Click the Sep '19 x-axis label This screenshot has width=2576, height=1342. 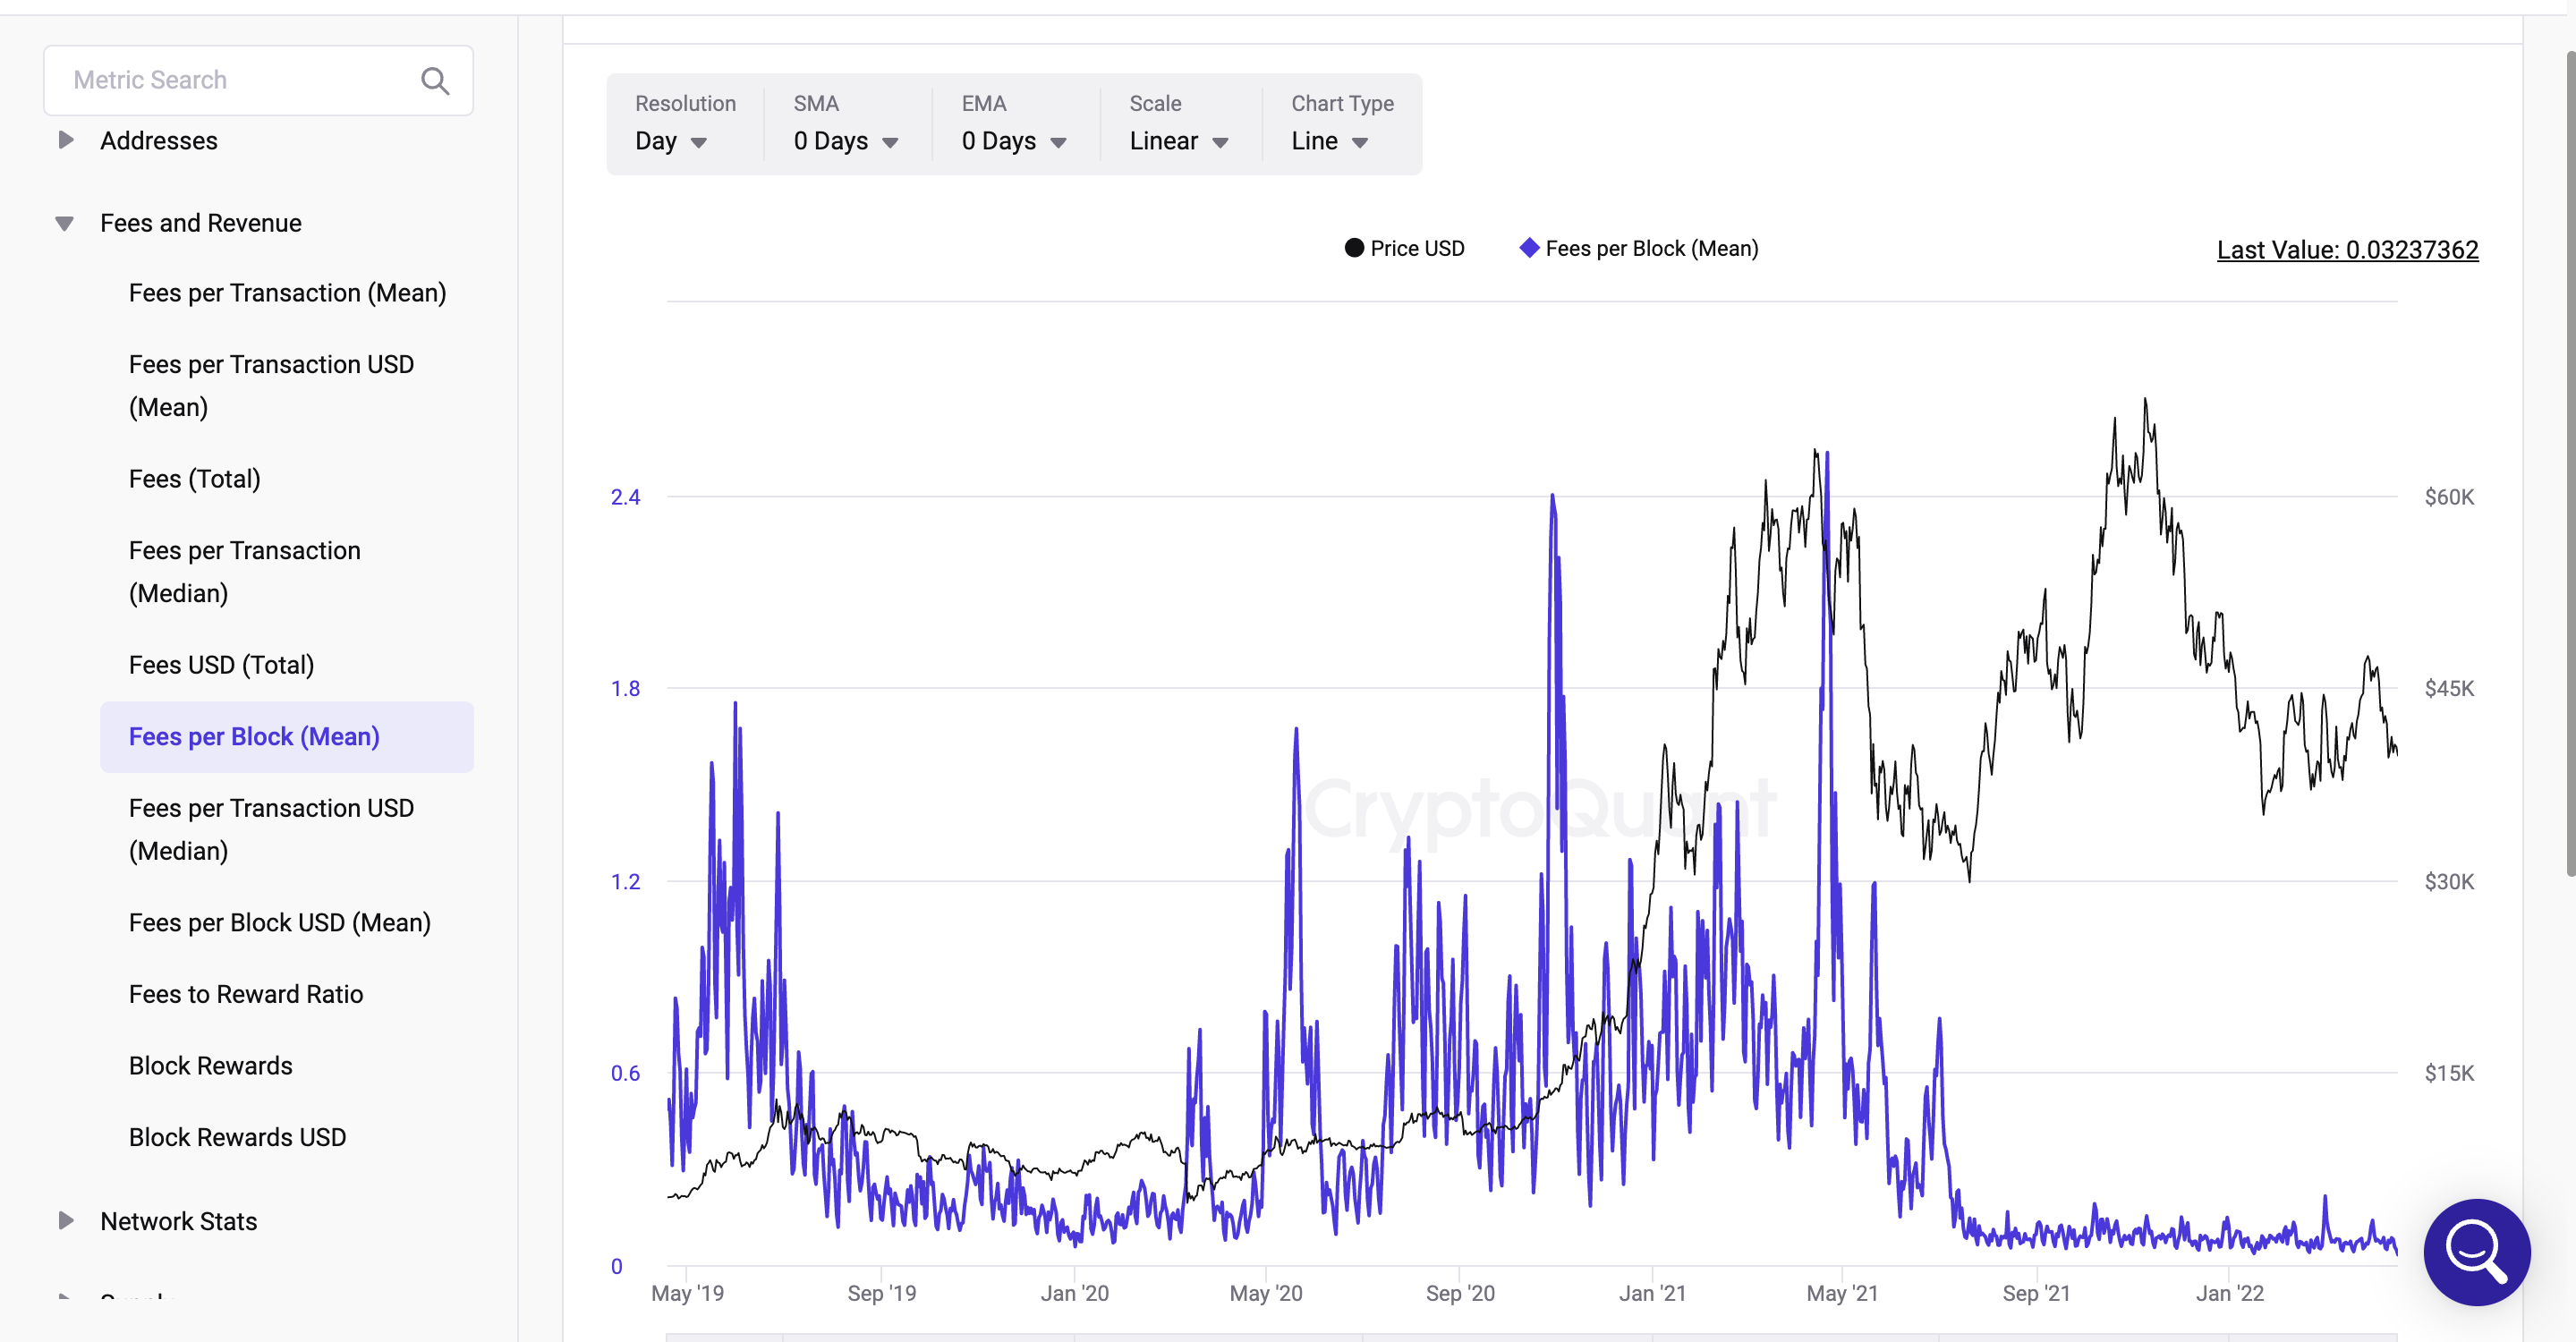[x=881, y=1293]
